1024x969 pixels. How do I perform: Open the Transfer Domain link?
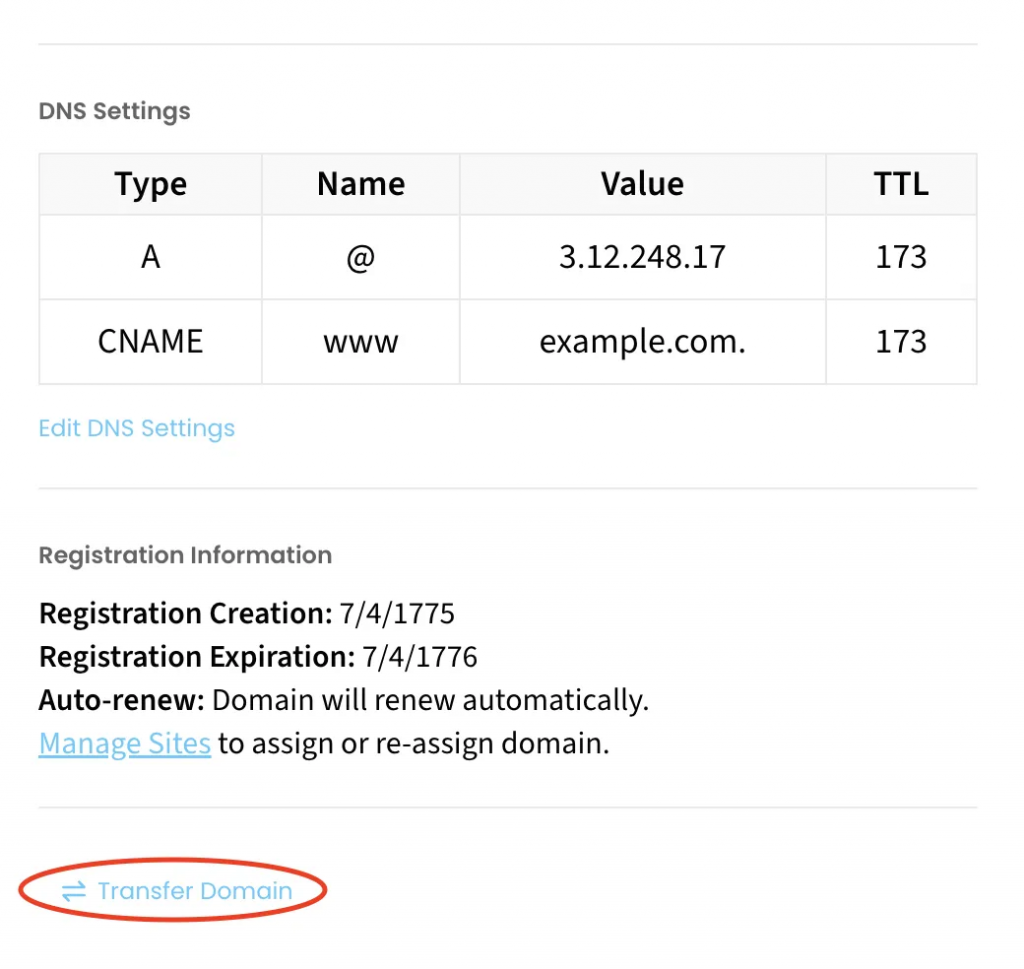[194, 891]
